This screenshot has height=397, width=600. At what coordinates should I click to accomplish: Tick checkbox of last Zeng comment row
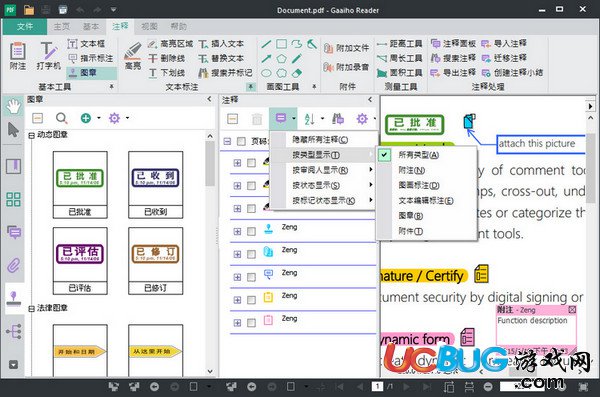click(251, 323)
